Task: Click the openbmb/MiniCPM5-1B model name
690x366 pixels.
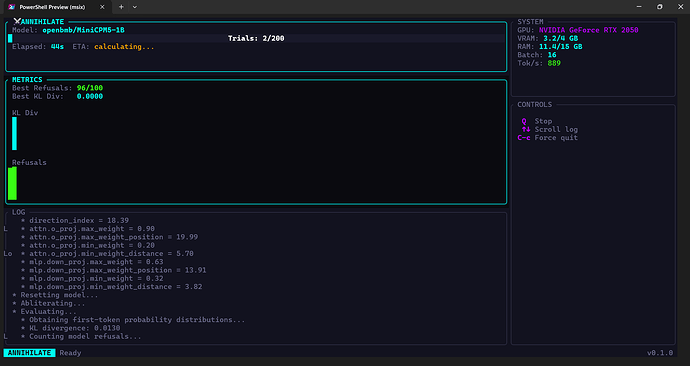Action: pos(84,30)
